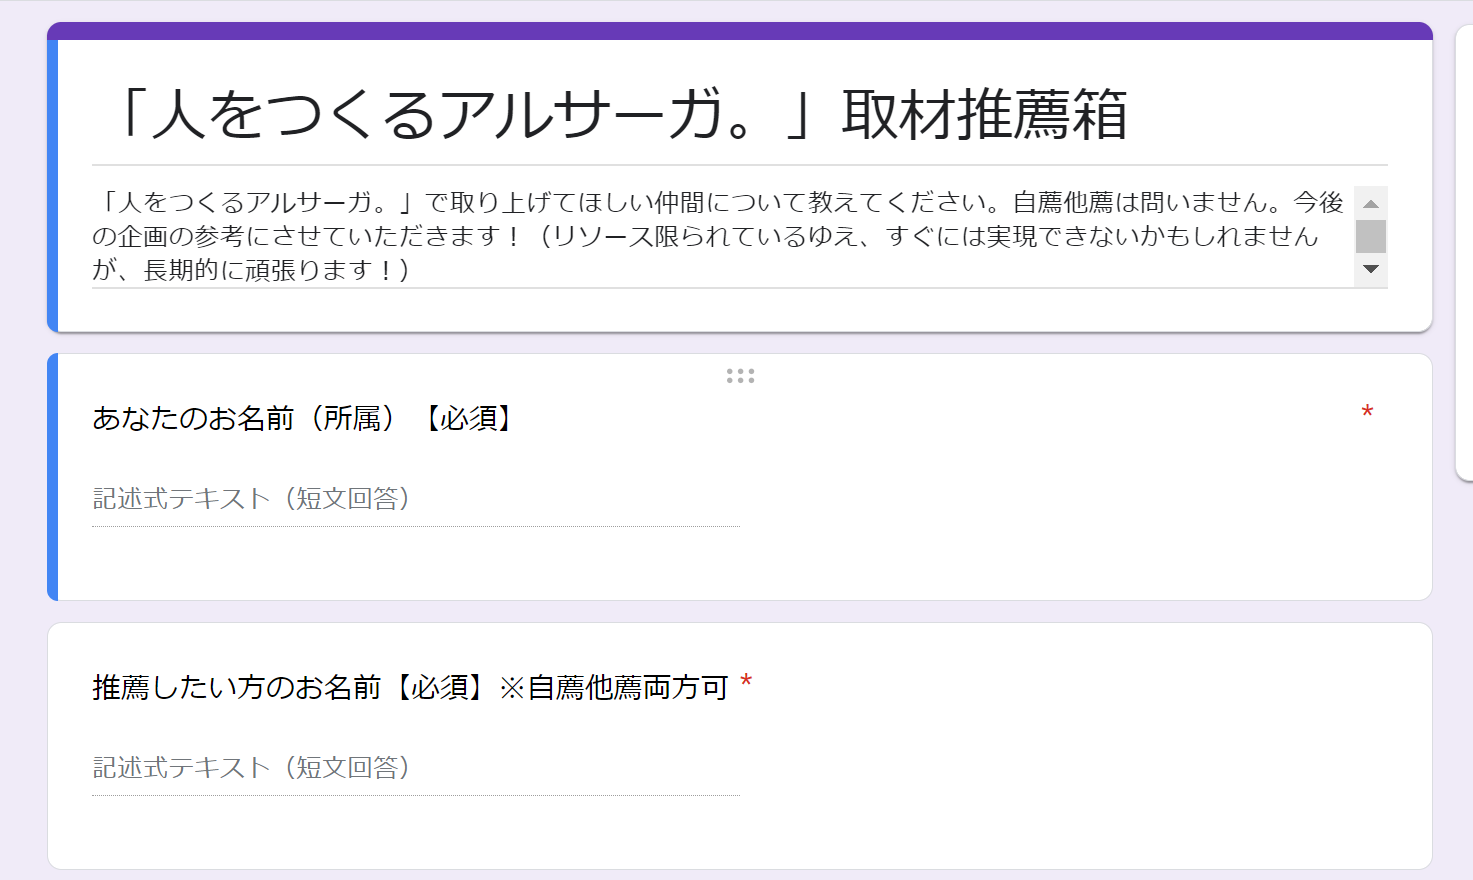Image resolution: width=1473 pixels, height=880 pixels.
Task: Click the 記述式テキスト placeholder in the first field
Action: pos(250,498)
